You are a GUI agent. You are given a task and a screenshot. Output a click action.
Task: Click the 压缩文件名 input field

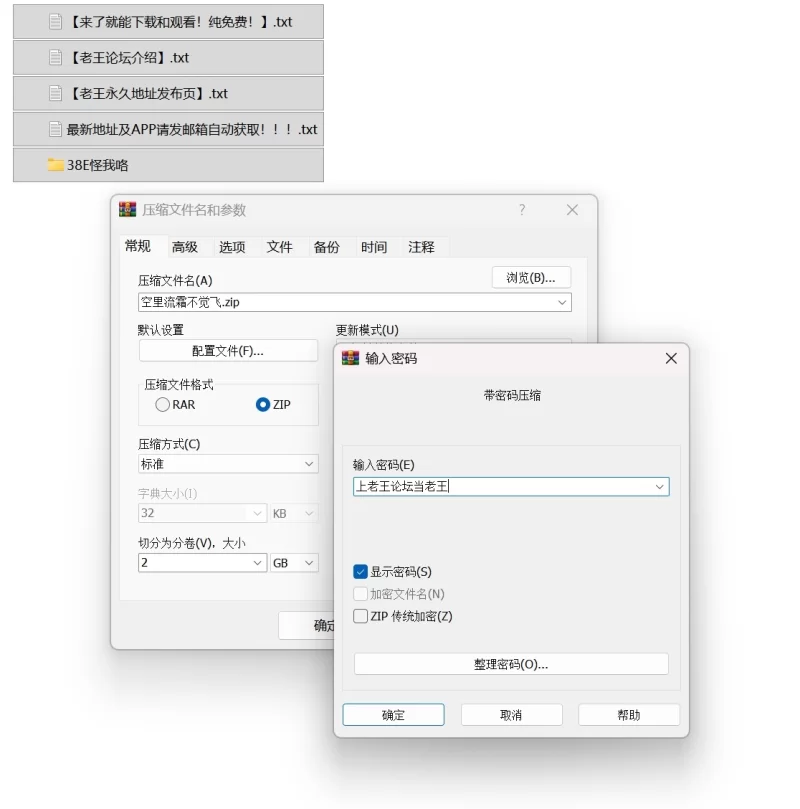(354, 302)
